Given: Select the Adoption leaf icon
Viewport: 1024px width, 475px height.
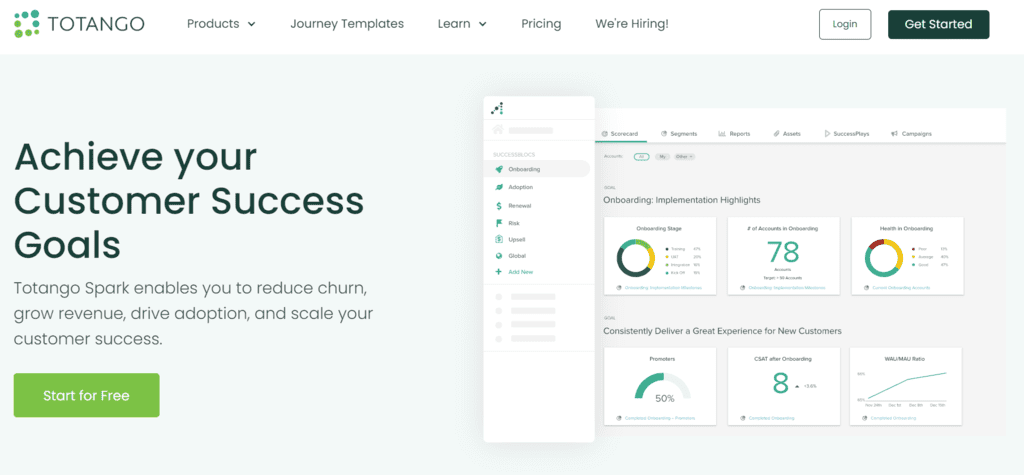Looking at the screenshot, I should click(x=499, y=187).
